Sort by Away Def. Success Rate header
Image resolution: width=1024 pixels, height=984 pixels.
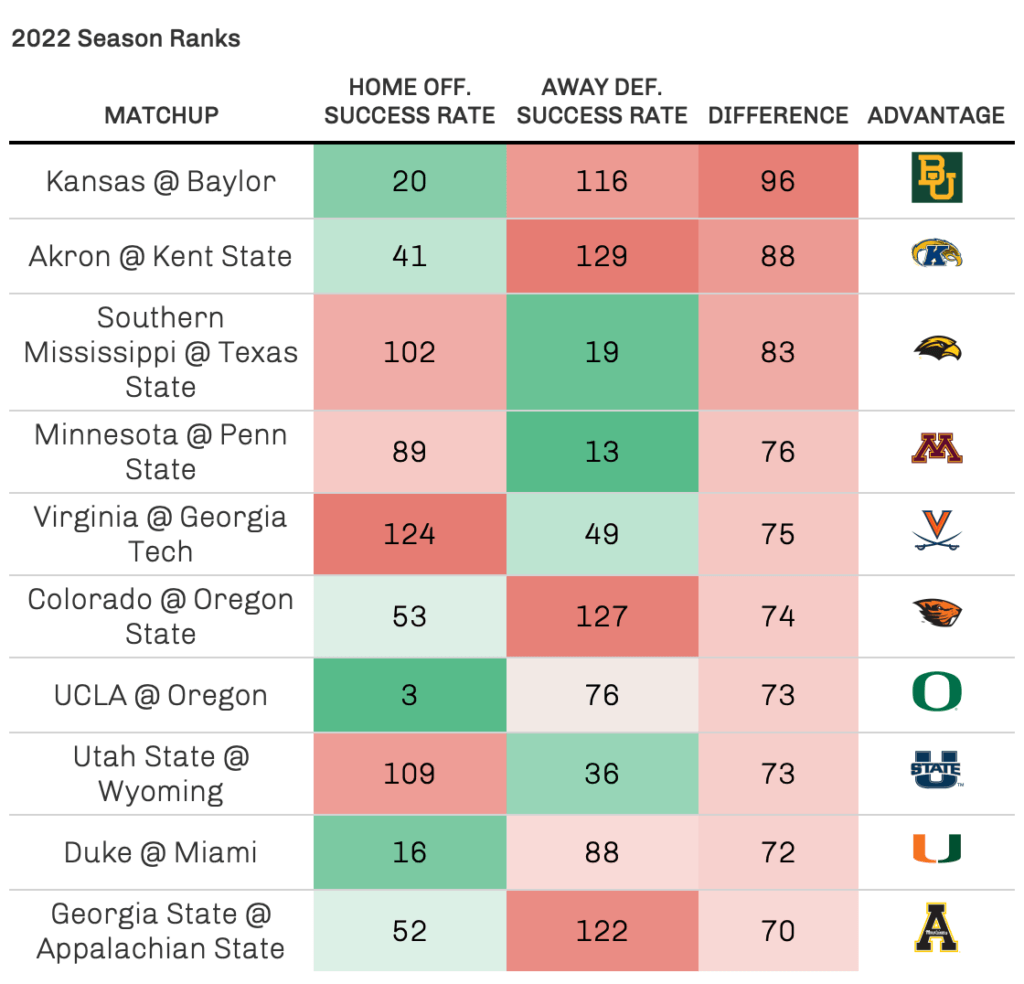pos(602,101)
